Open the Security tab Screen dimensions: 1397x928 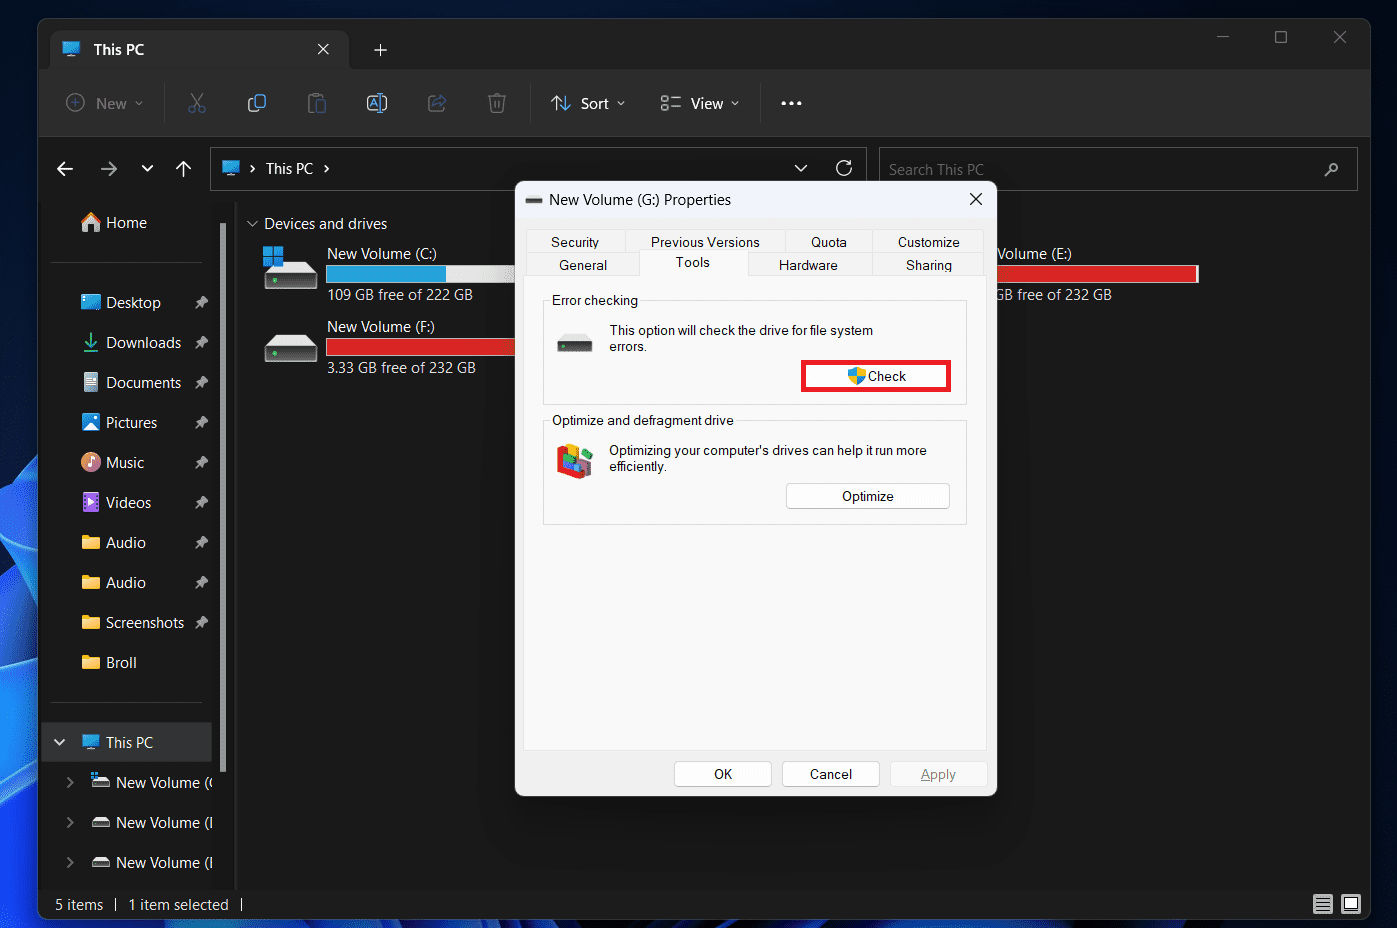575,242
